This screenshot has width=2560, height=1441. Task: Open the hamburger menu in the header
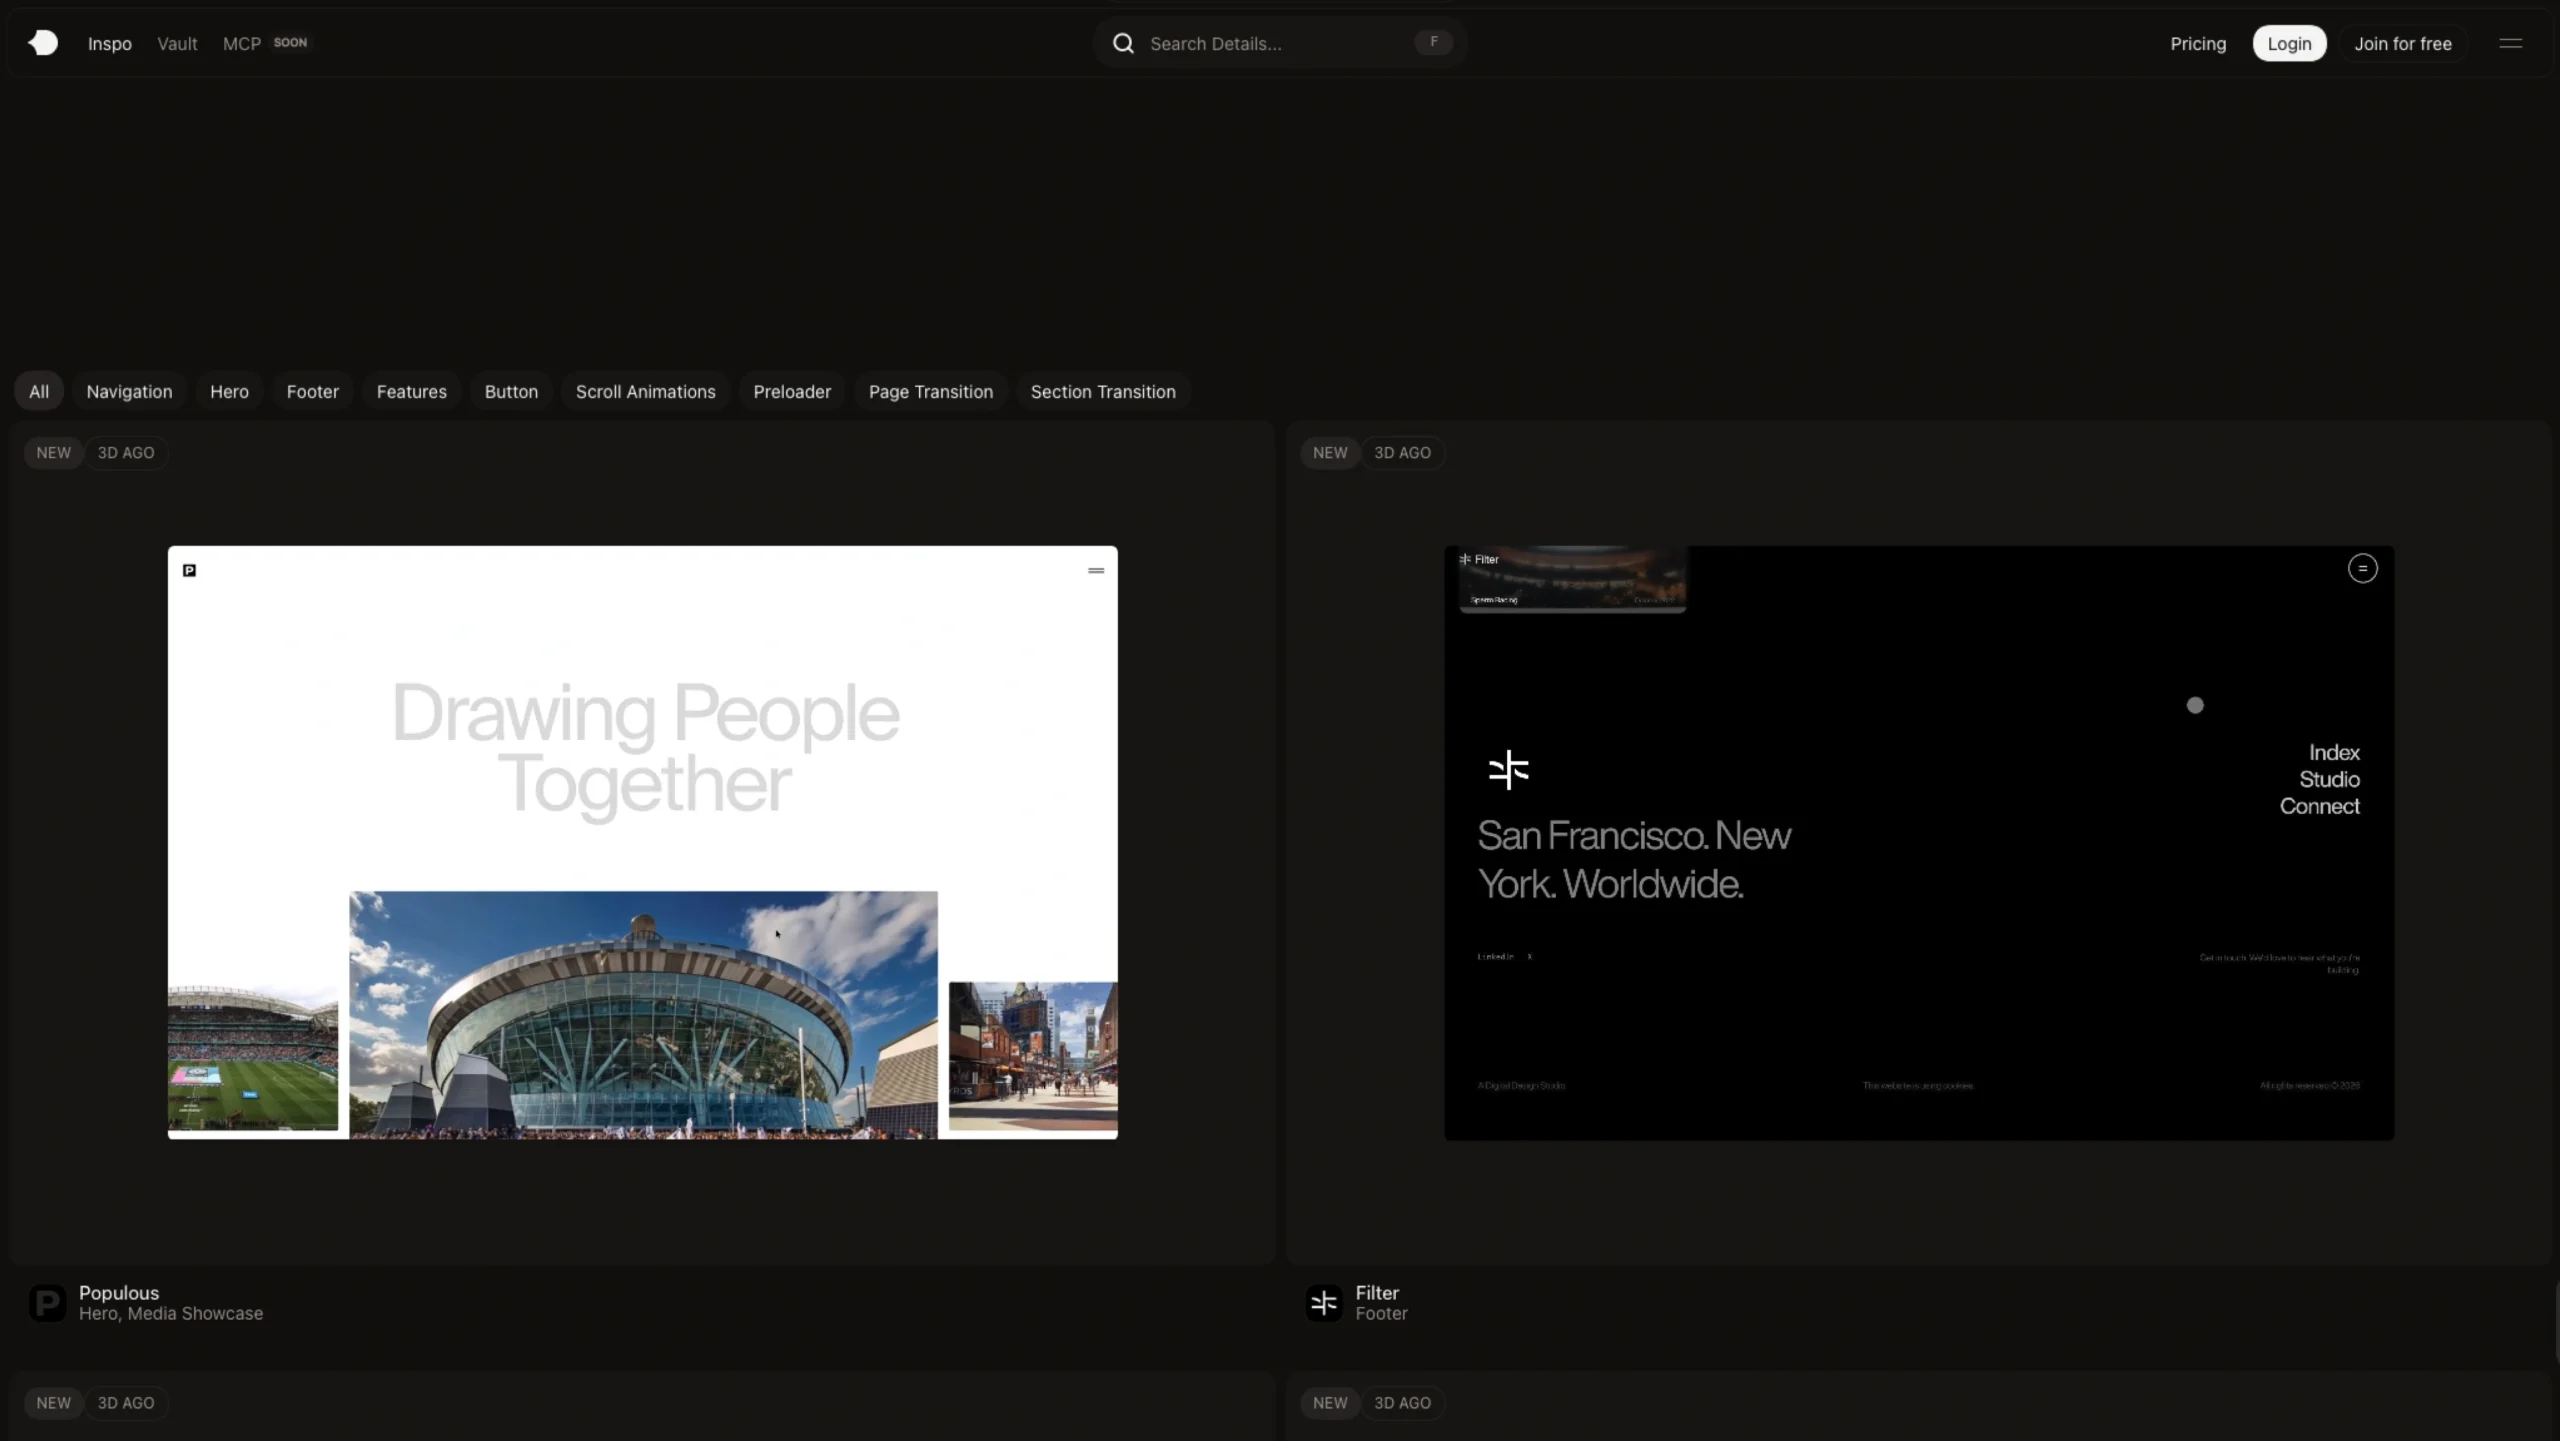(x=2510, y=43)
